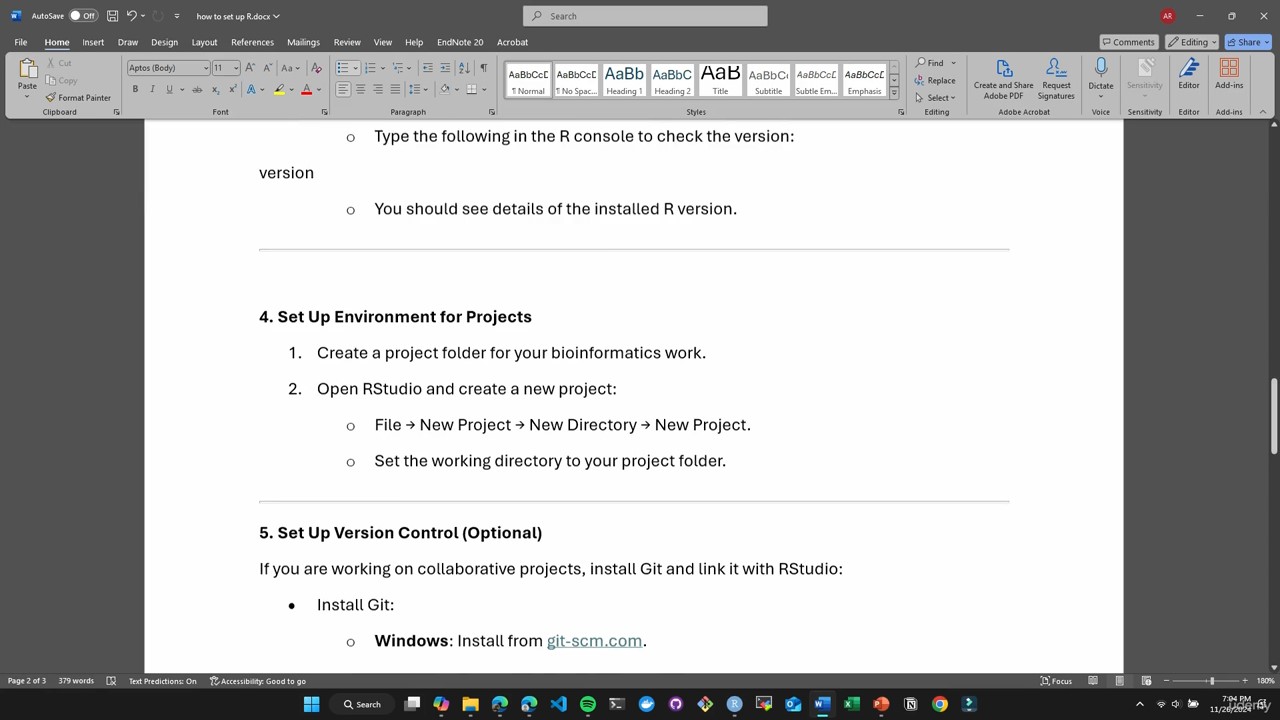1280x720 pixels.
Task: Increase paragraph indent
Action: click(445, 68)
